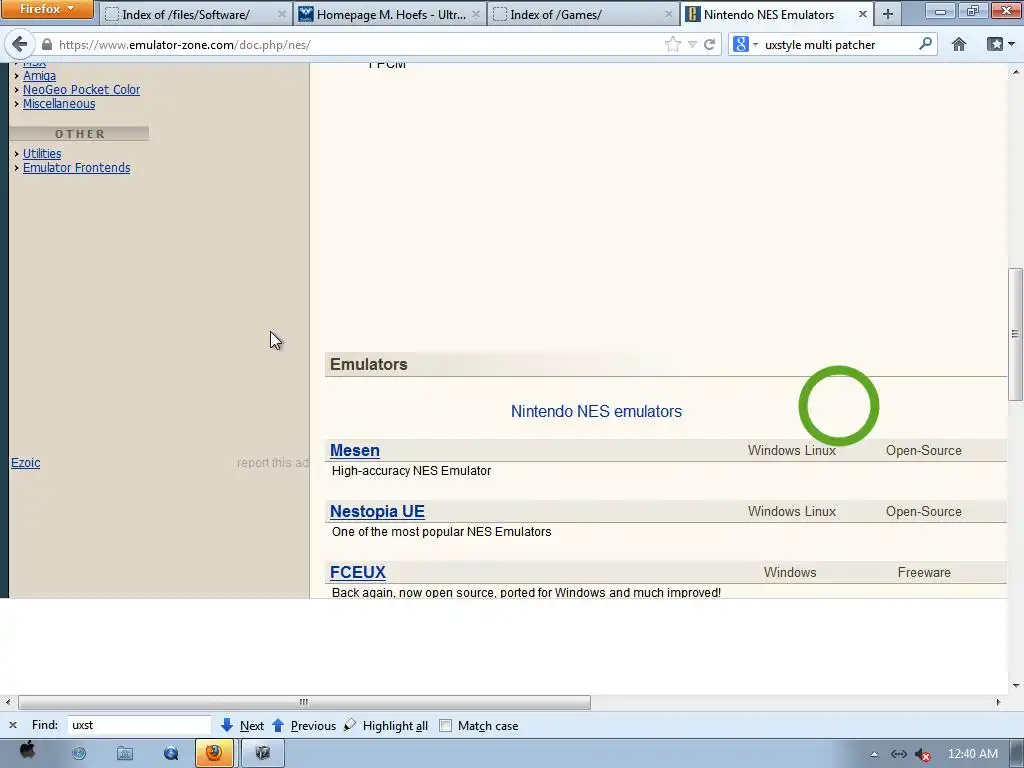Open the file manager taskbar icon
Image resolution: width=1024 pixels, height=768 pixels.
(x=125, y=754)
